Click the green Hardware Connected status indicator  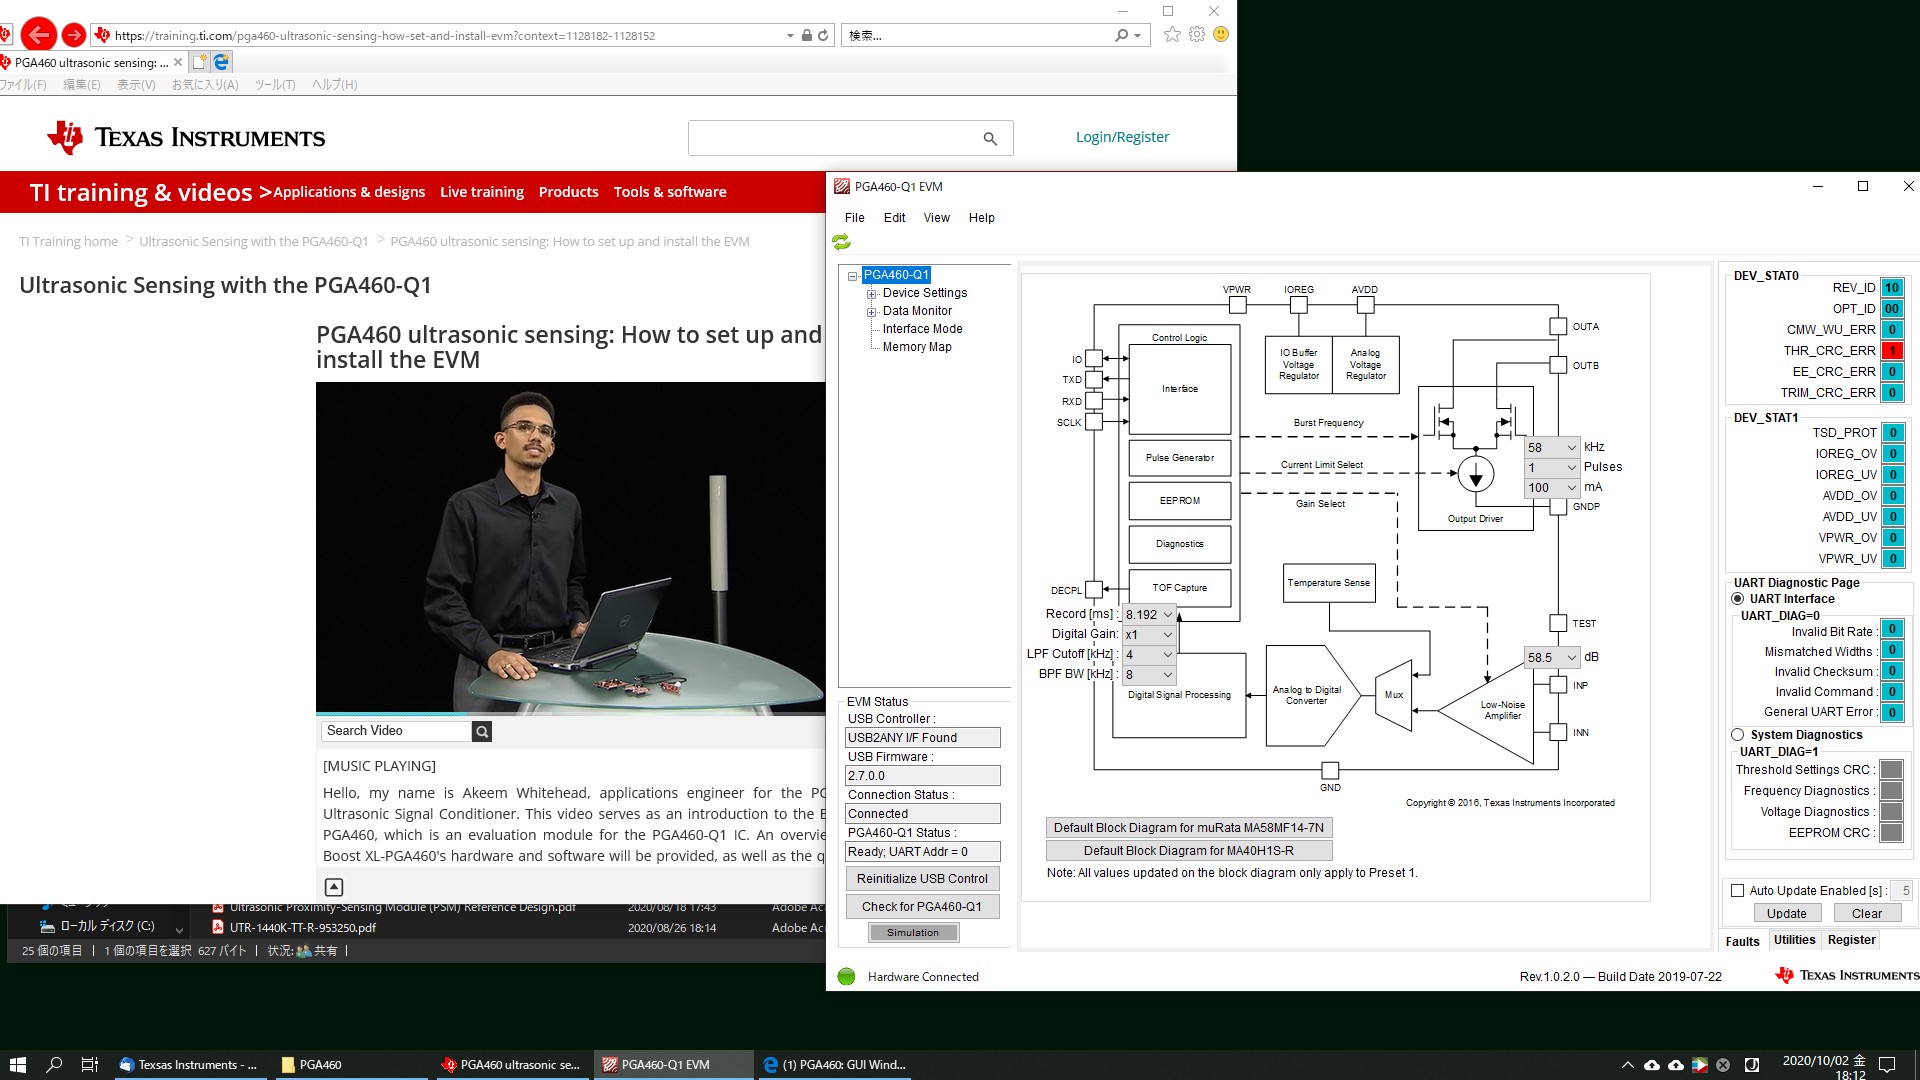[847, 977]
